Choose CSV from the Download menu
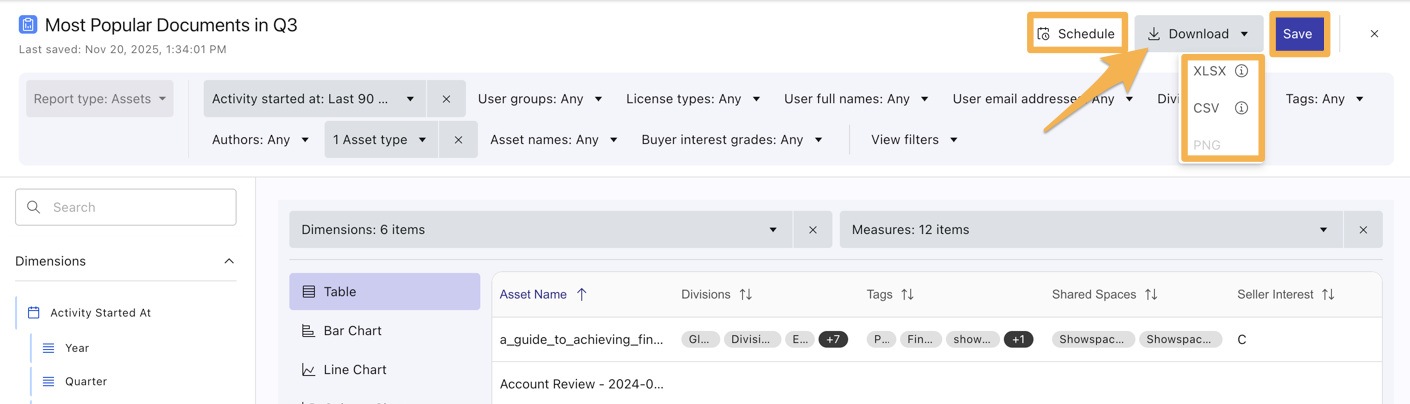The width and height of the screenshot is (1410, 404). (1206, 108)
